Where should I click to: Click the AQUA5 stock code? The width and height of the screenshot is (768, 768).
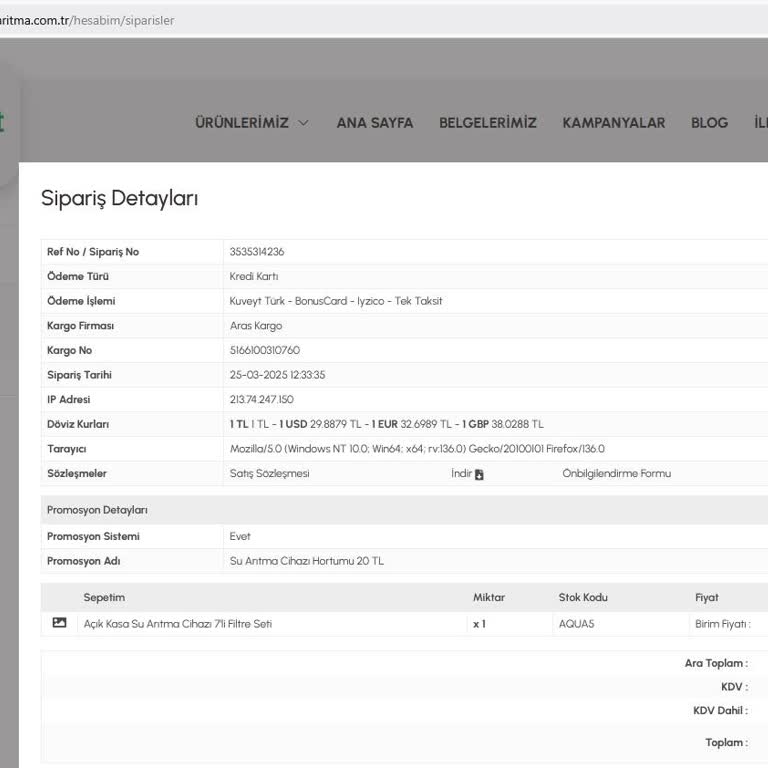click(x=576, y=624)
